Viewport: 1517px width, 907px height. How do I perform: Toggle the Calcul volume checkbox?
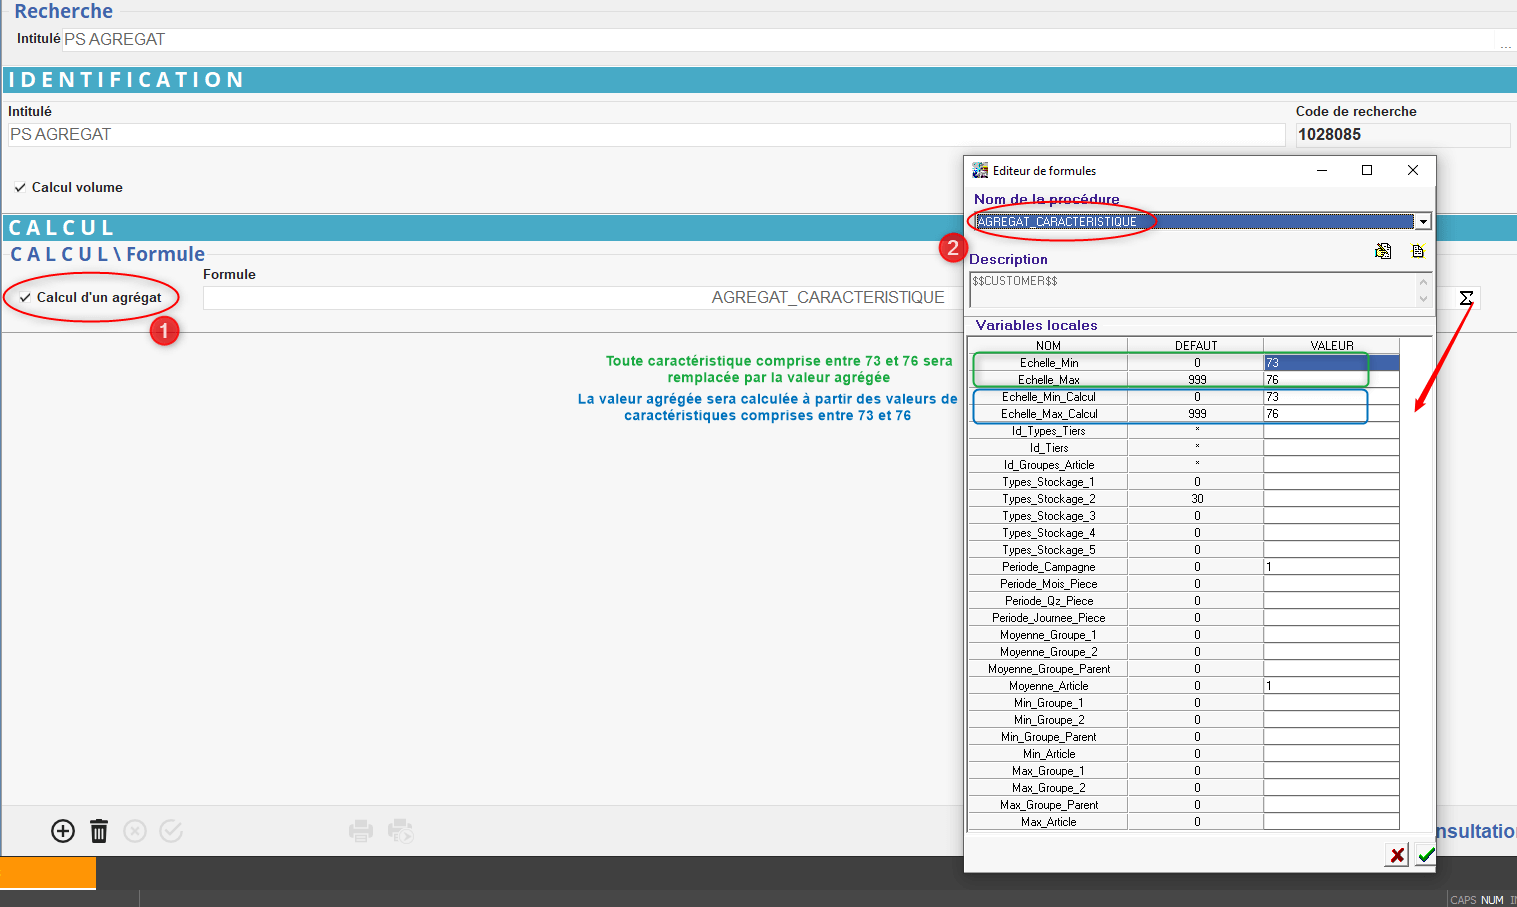pos(20,188)
